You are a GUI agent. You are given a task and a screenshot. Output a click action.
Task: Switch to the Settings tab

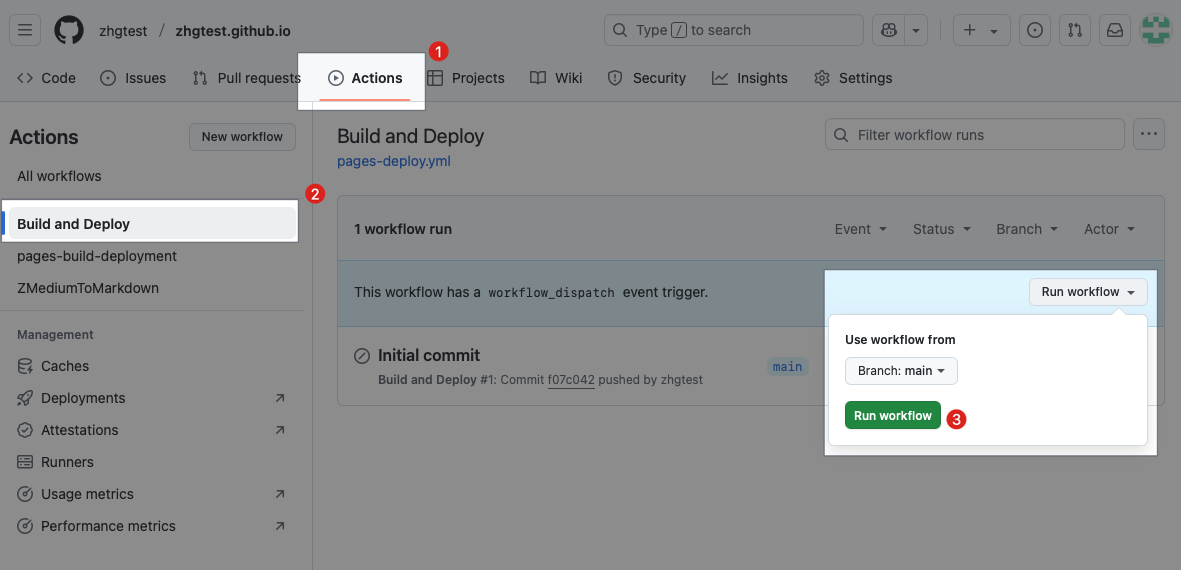[x=853, y=78]
